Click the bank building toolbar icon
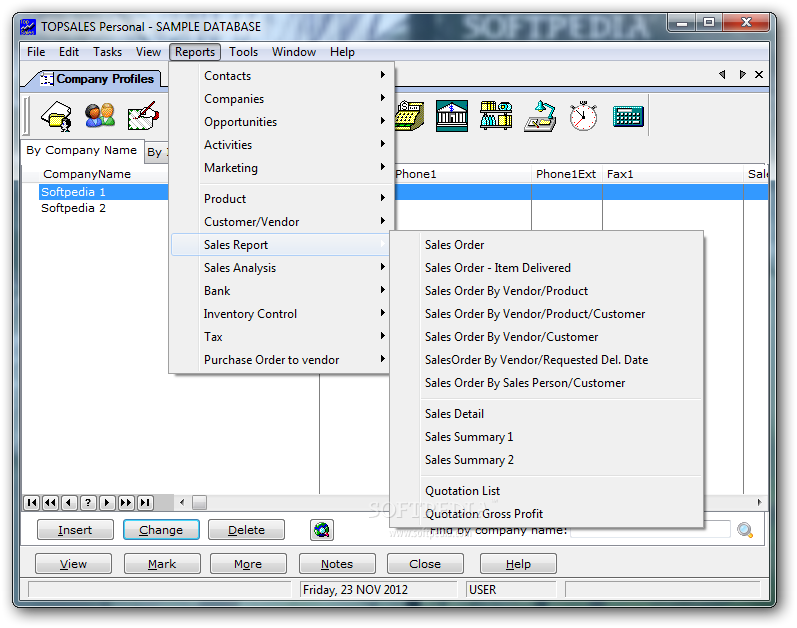This screenshot has height=628, width=797. pos(452,116)
